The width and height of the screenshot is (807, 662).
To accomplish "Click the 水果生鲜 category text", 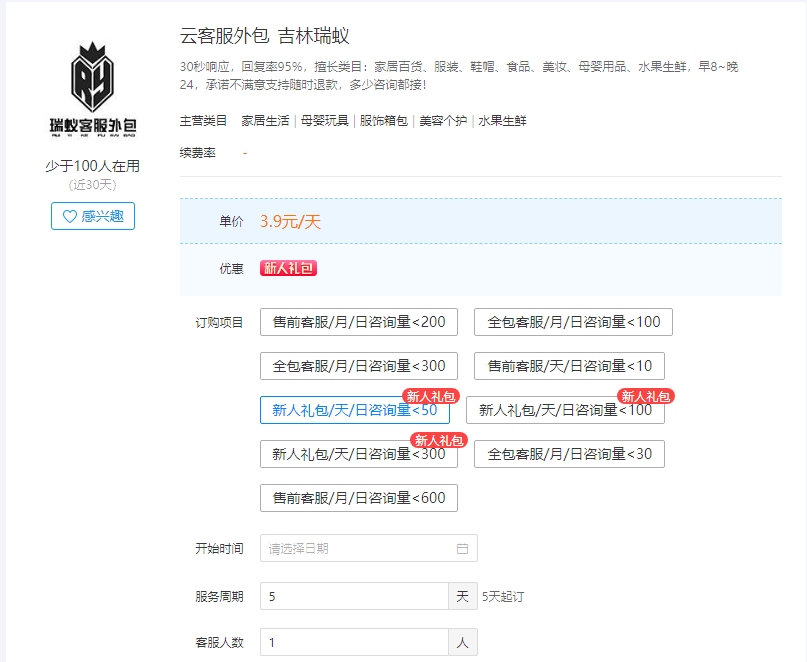I will point(502,121).
